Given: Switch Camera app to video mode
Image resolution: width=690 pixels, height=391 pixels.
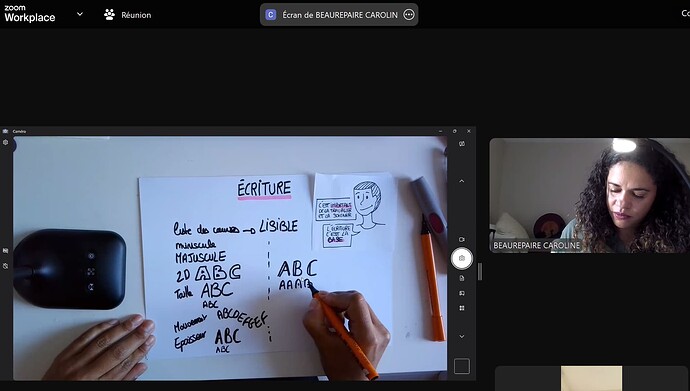Looking at the screenshot, I should tap(462, 240).
